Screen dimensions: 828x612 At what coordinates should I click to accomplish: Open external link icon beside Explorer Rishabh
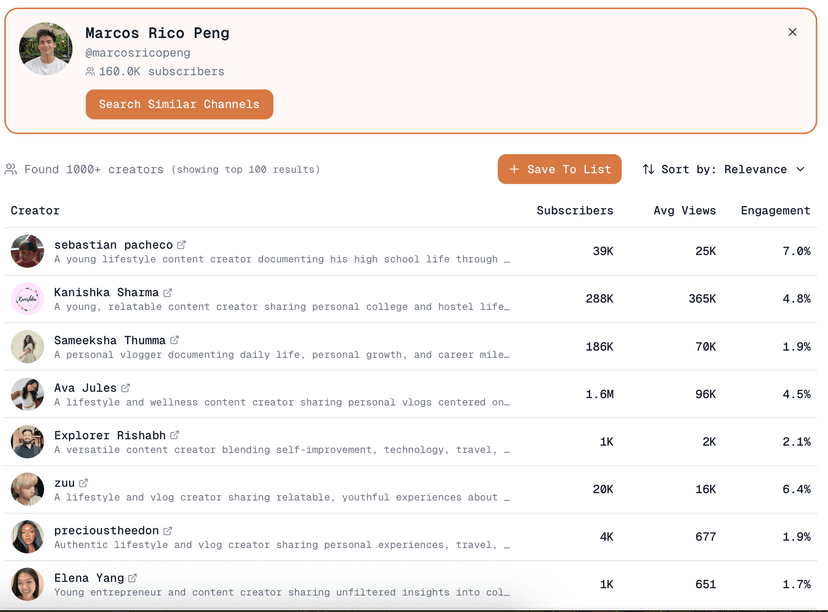pos(175,435)
